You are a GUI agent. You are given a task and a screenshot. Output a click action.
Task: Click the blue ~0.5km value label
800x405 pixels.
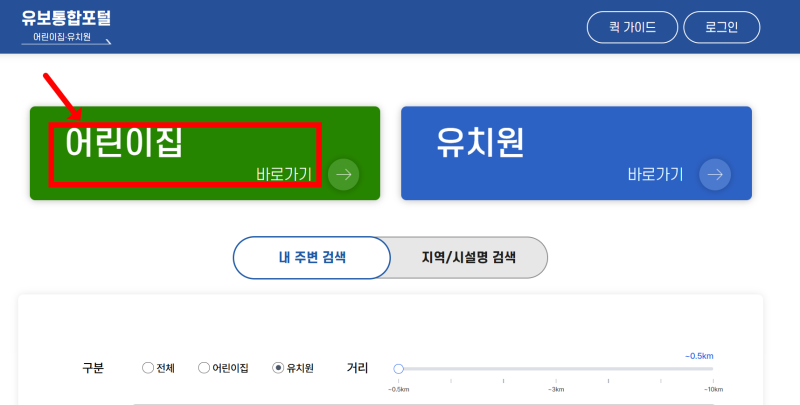tap(699, 356)
